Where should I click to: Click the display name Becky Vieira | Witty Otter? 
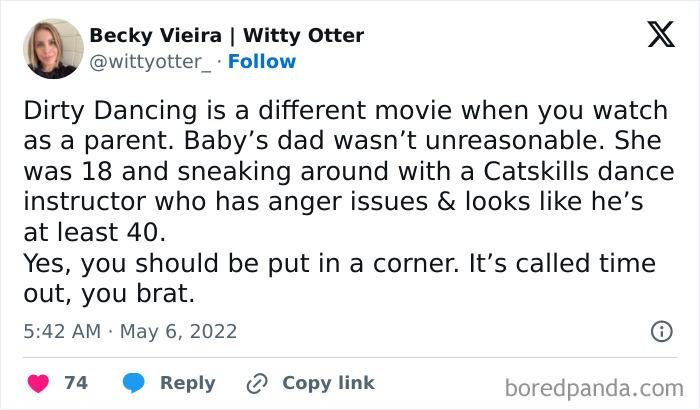(x=226, y=36)
